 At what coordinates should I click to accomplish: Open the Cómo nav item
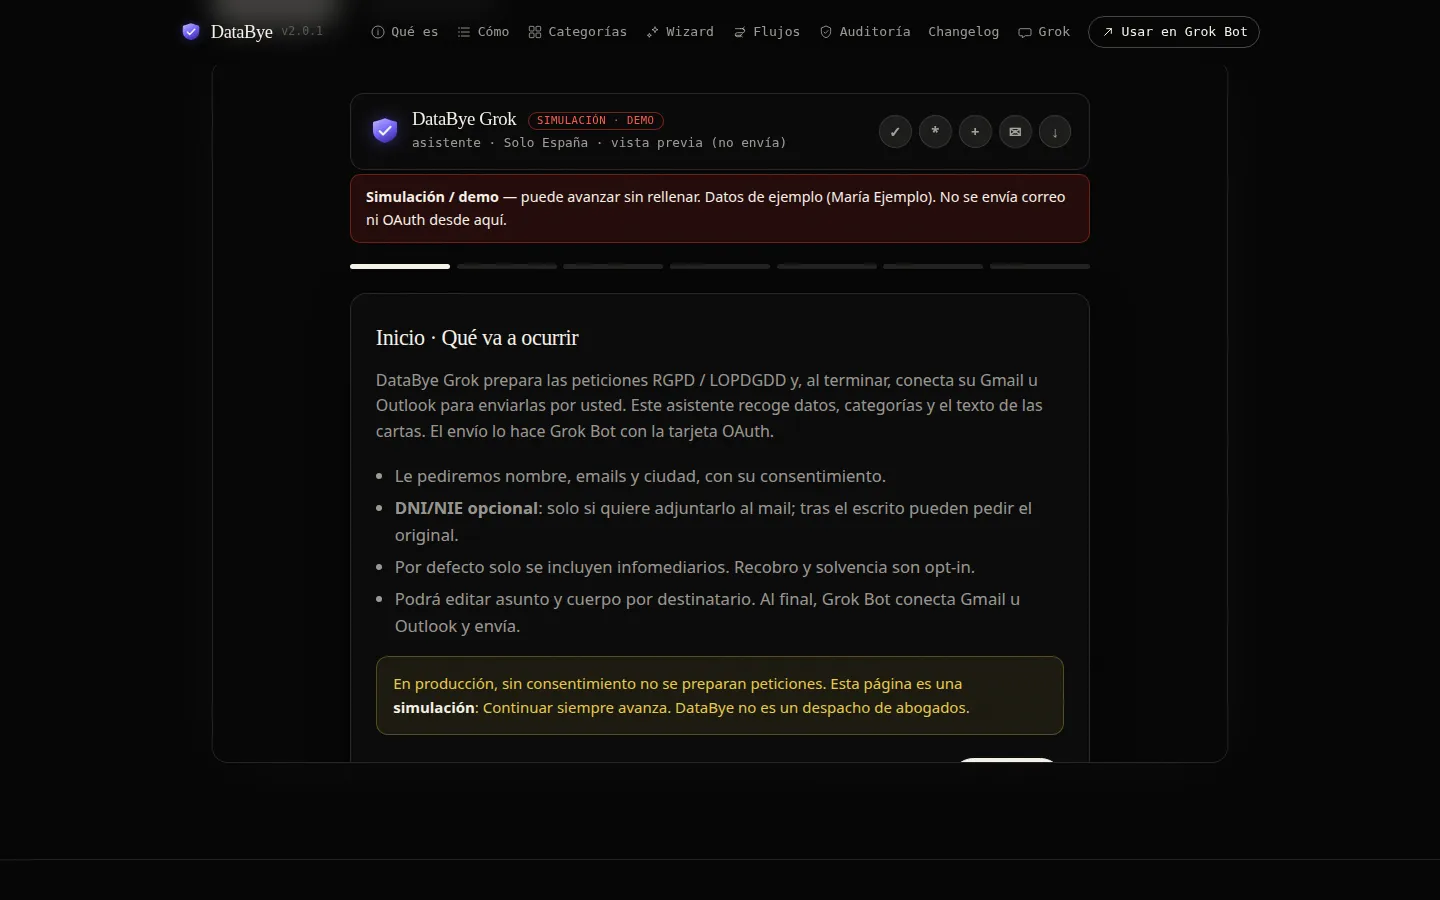click(x=483, y=32)
